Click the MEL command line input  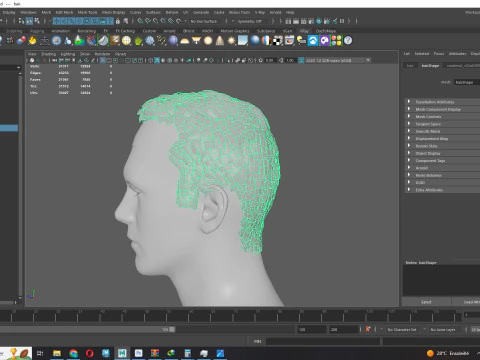(x=323, y=341)
